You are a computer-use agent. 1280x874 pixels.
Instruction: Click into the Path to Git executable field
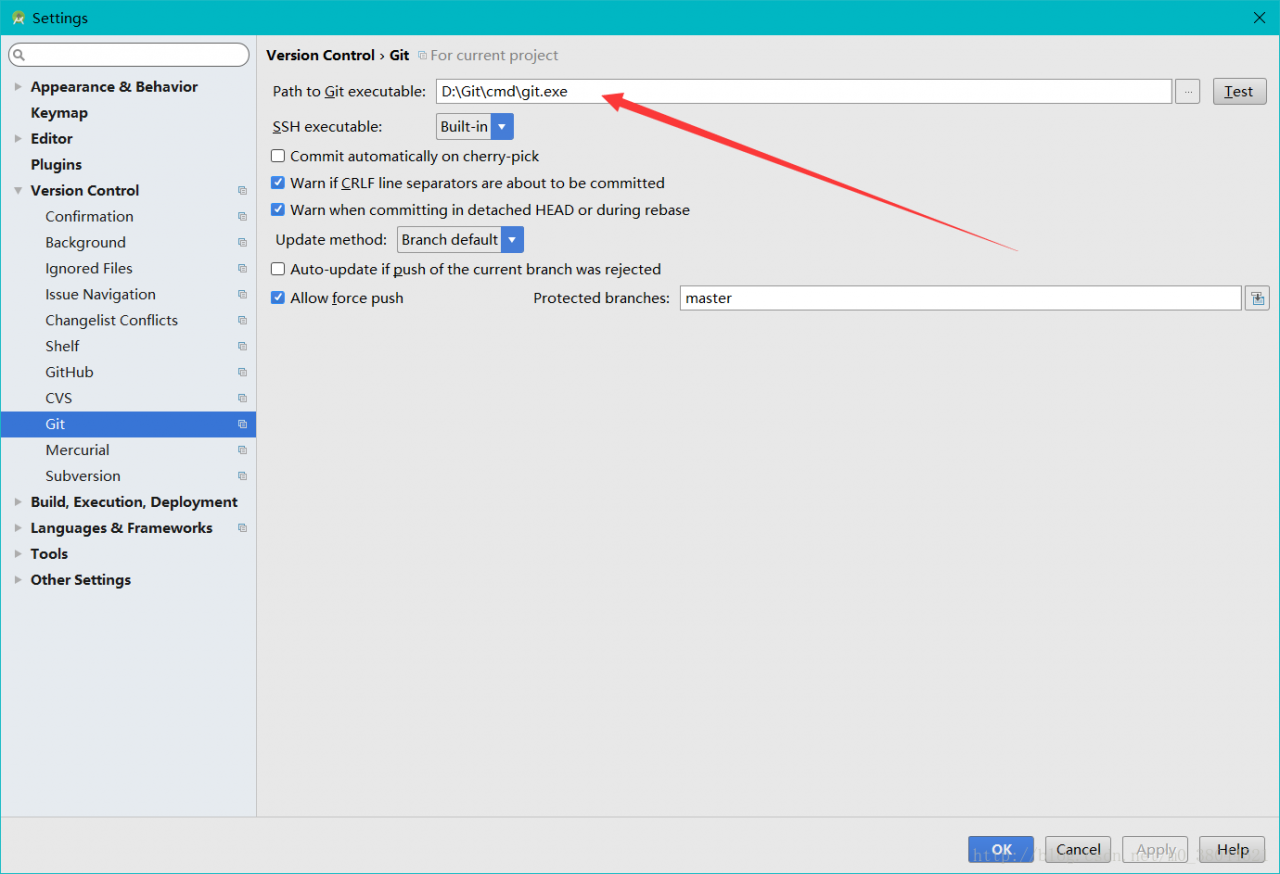pos(803,92)
